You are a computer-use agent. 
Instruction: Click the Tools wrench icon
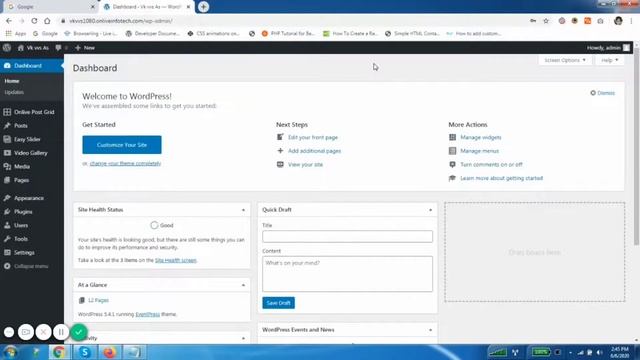tap(7, 239)
